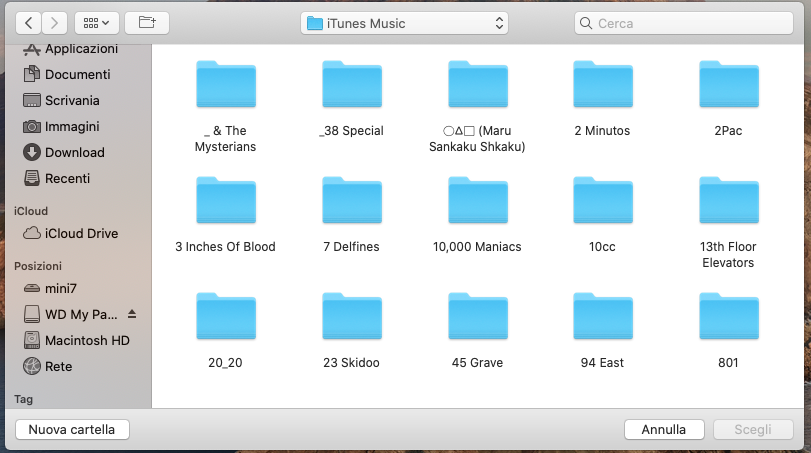Select WD My Pa... drive in sidebar
The height and width of the screenshot is (453, 811).
[71, 314]
